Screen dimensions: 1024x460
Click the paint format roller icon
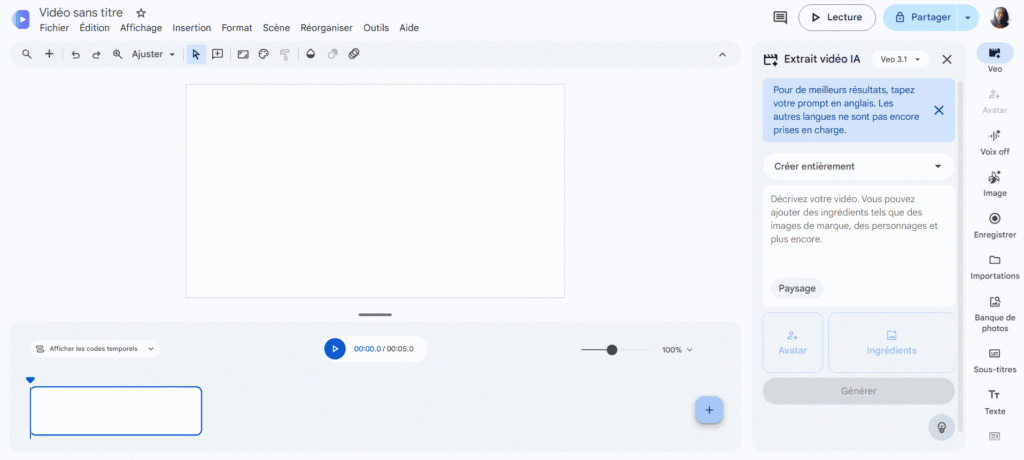[x=285, y=55]
